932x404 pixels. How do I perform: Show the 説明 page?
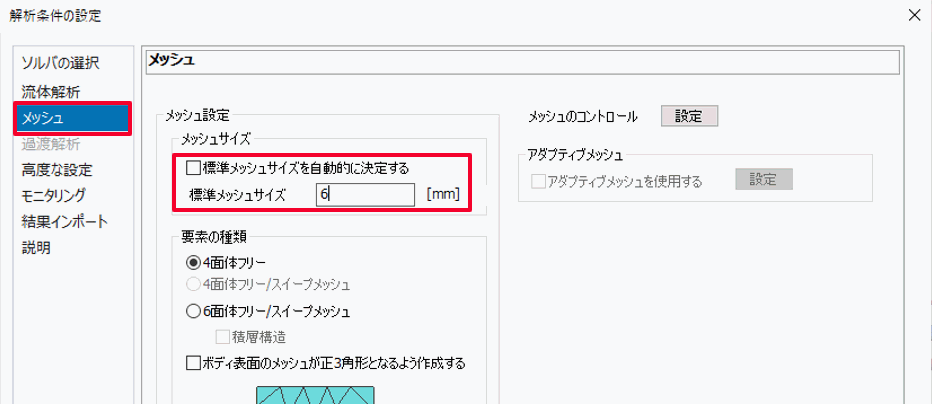[x=36, y=247]
